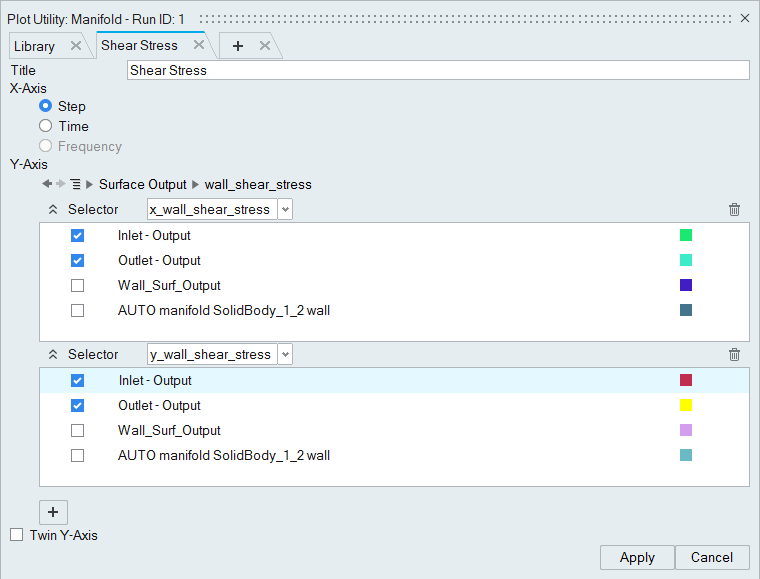
Task: Delete the x_wall_shear_stress selector with trash icon
Action: click(735, 210)
